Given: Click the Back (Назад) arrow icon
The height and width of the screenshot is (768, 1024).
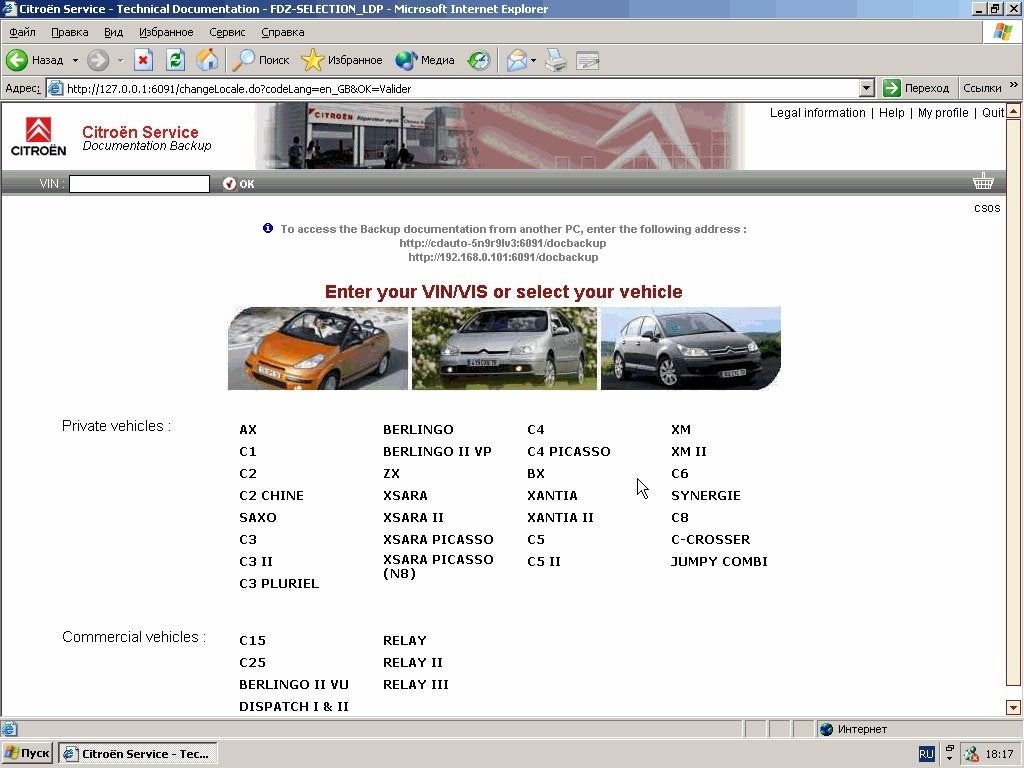Looking at the screenshot, I should tap(17, 61).
